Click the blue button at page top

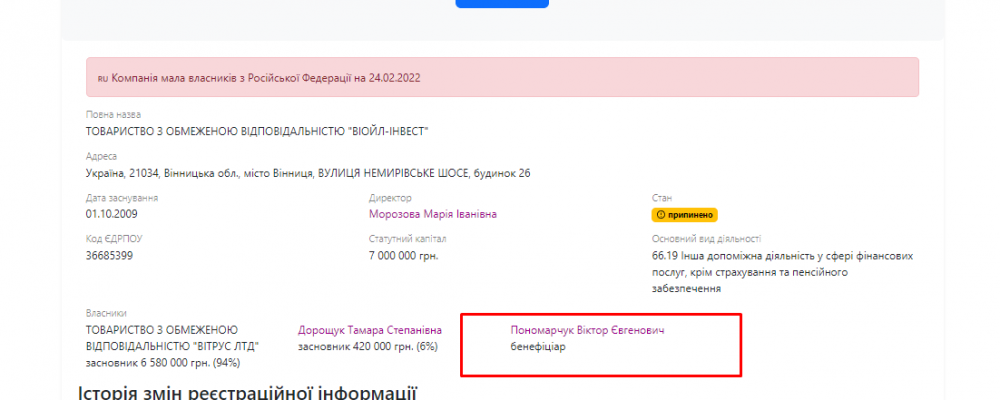tap(502, 3)
